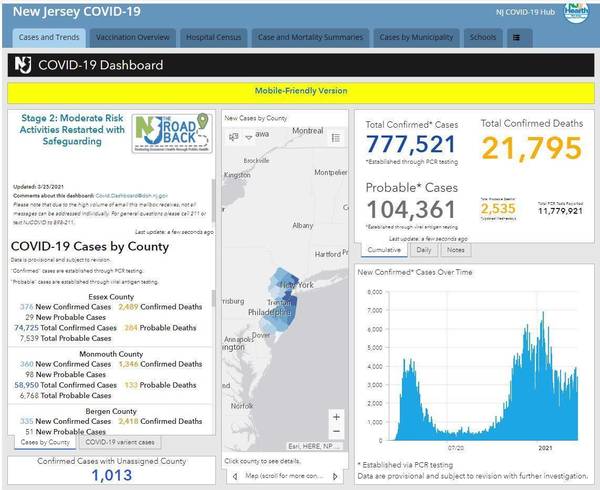Click the Road Back logo image

pyautogui.click(x=172, y=133)
